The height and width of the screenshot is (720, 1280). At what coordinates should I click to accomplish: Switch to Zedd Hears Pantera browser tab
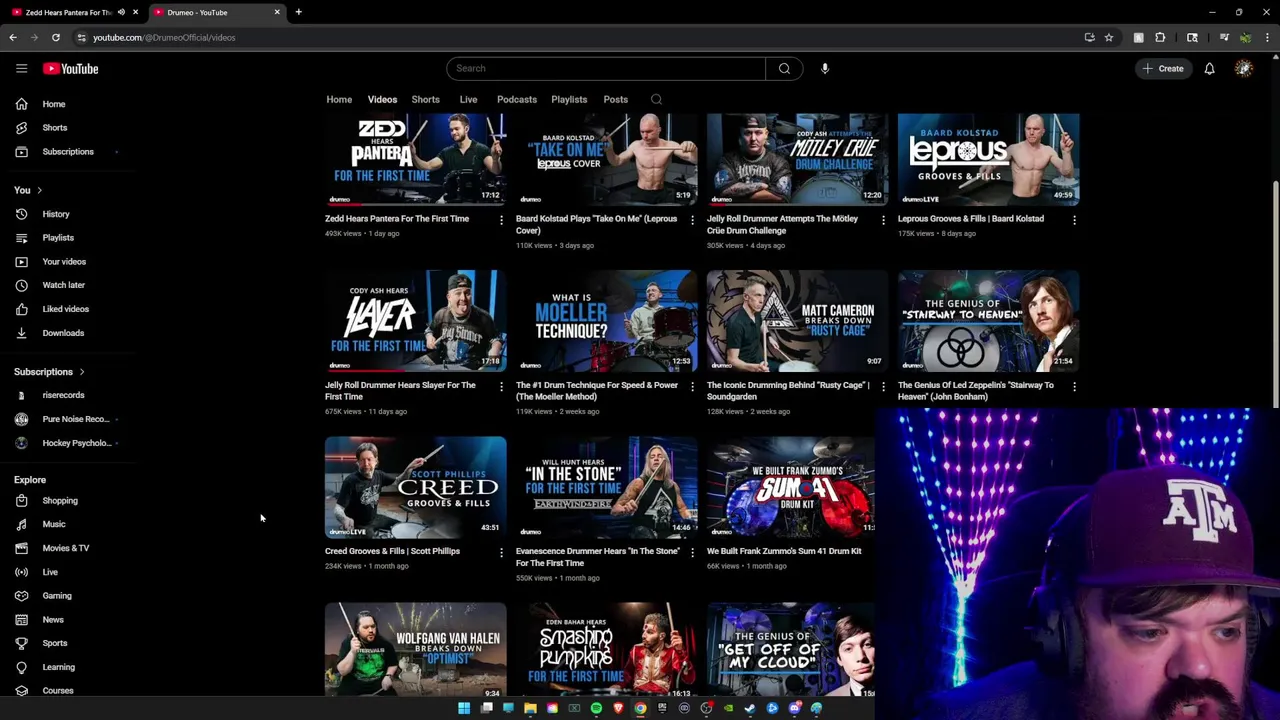[x=68, y=12]
